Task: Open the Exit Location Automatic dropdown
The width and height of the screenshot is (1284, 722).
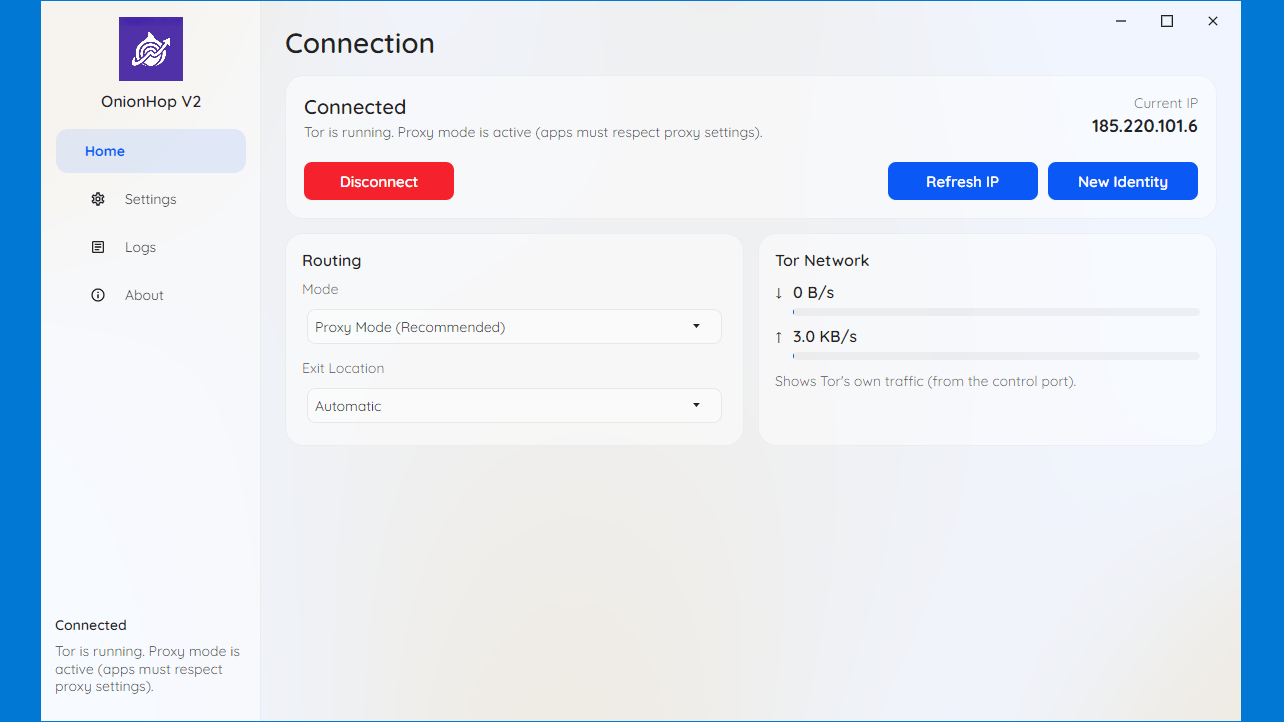Action: pyautogui.click(x=513, y=406)
